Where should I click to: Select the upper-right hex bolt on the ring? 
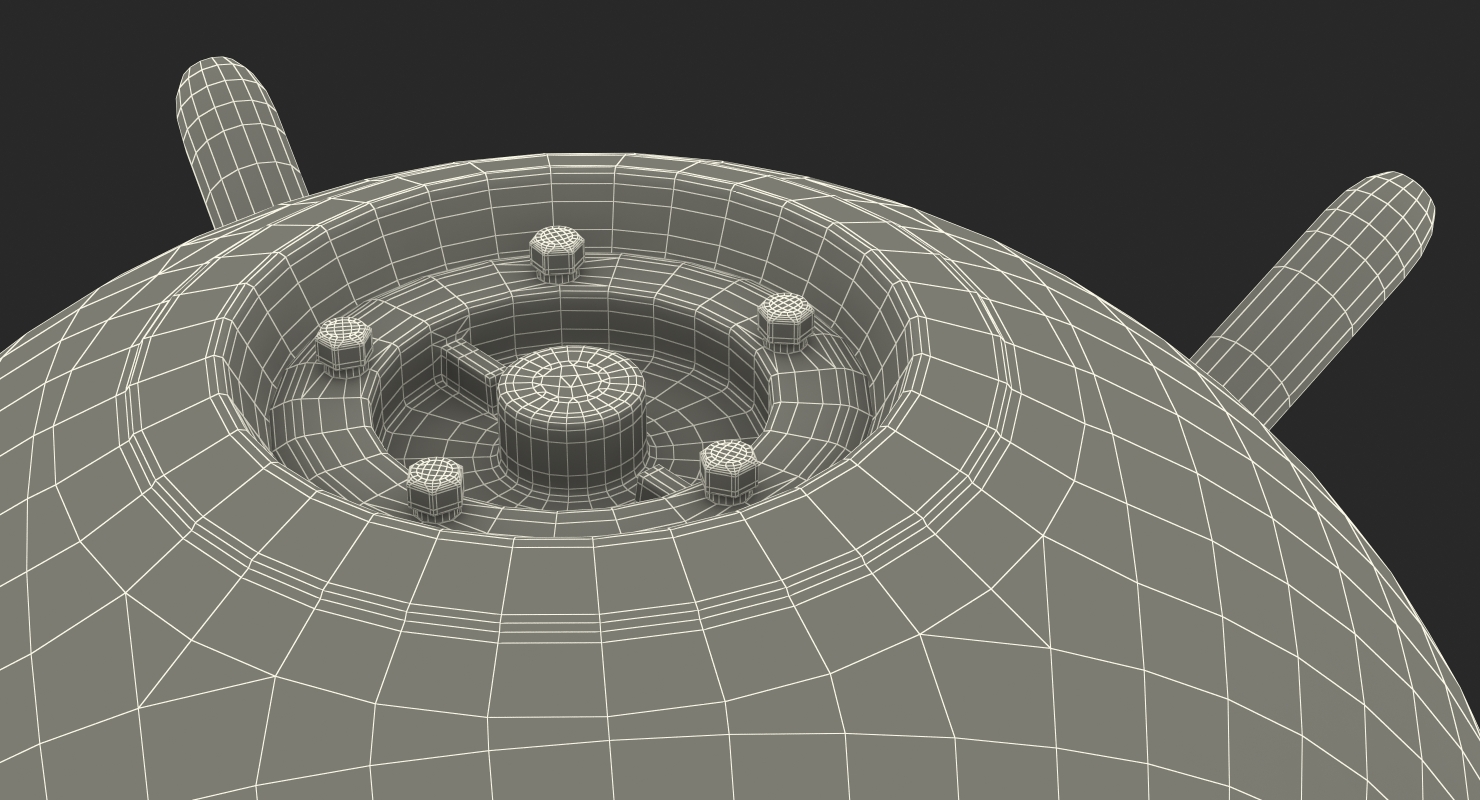[785, 321]
